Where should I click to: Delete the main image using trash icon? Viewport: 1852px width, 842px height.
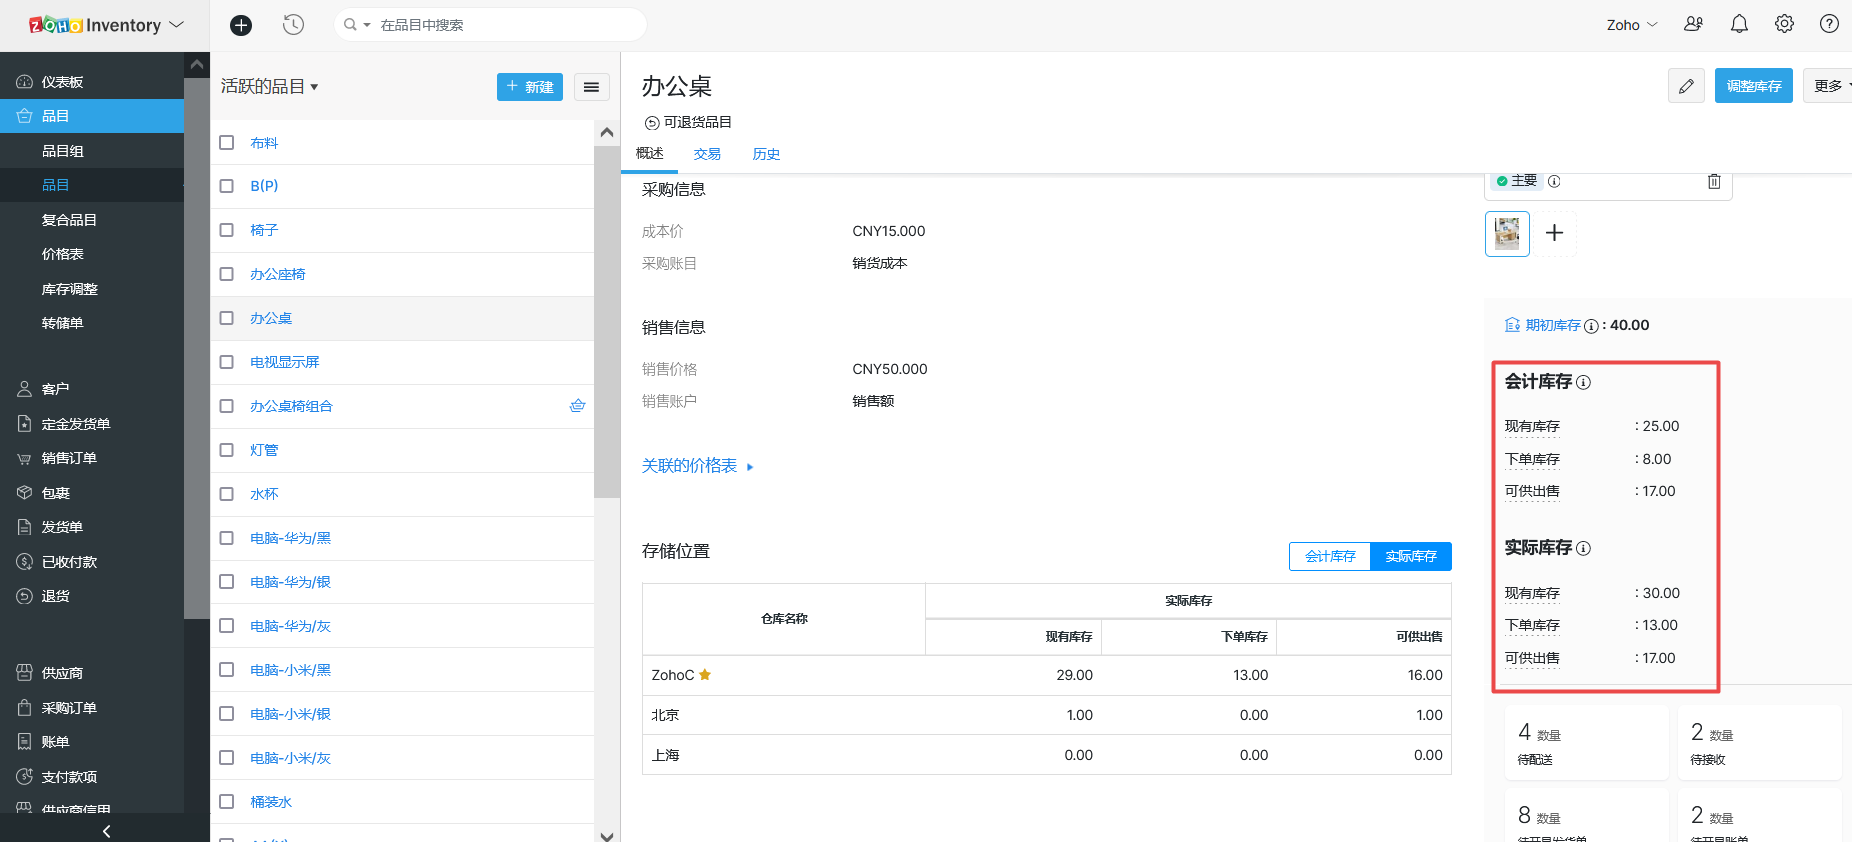pos(1714,181)
